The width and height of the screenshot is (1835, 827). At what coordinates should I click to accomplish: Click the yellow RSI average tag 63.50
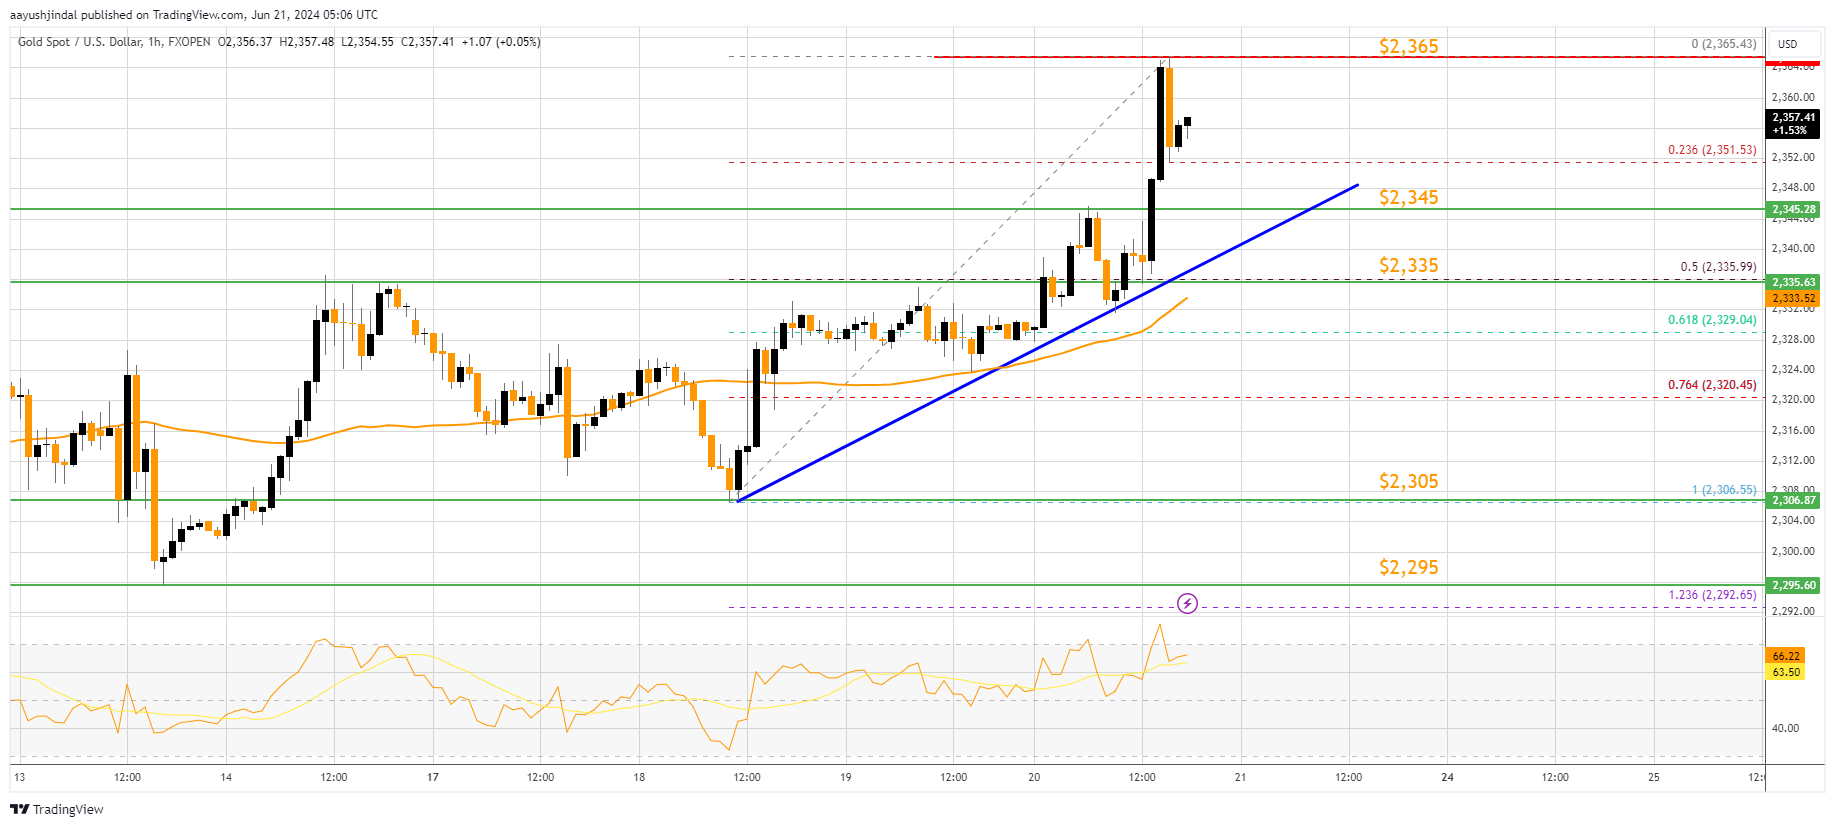point(1786,672)
